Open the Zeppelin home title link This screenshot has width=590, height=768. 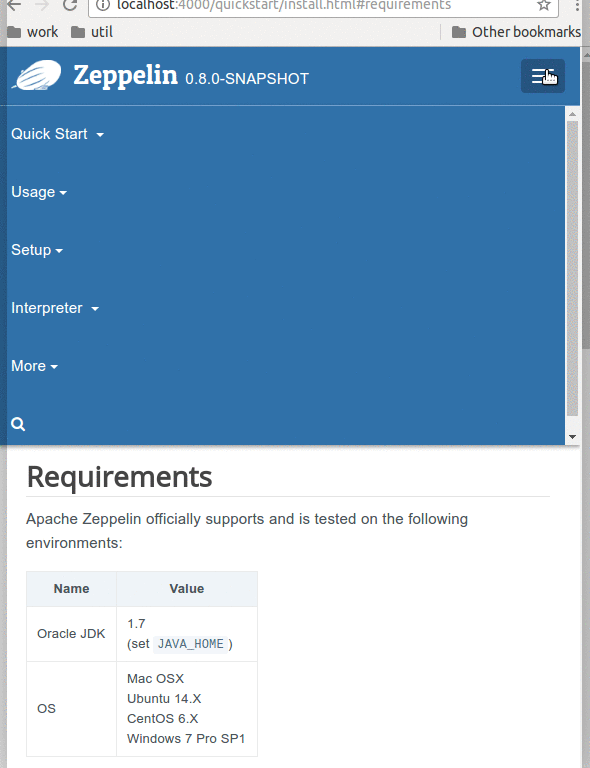(x=125, y=75)
